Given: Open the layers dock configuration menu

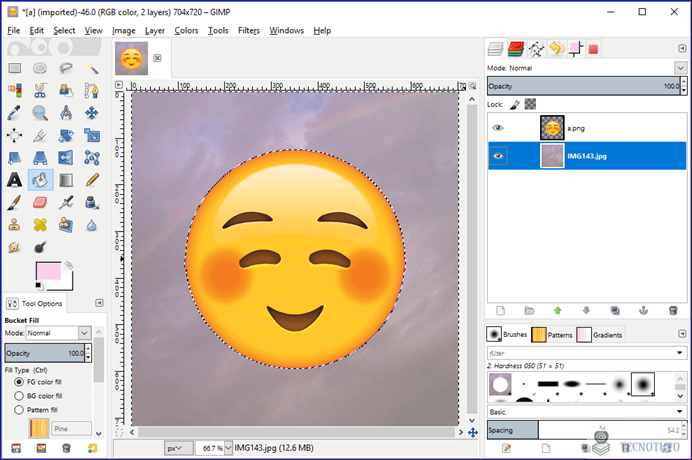Looking at the screenshot, I should tap(682, 48).
